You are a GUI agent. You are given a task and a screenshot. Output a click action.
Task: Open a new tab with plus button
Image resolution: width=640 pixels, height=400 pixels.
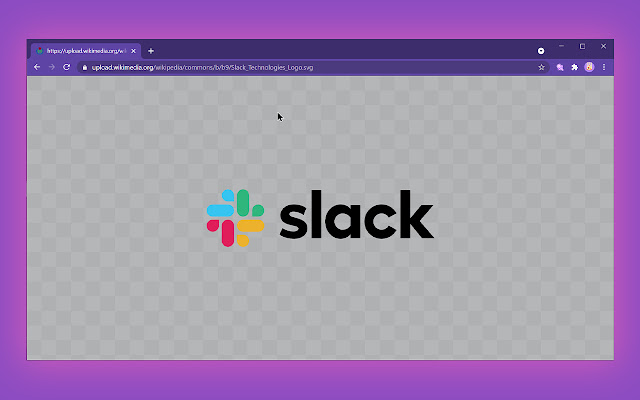[151, 50]
